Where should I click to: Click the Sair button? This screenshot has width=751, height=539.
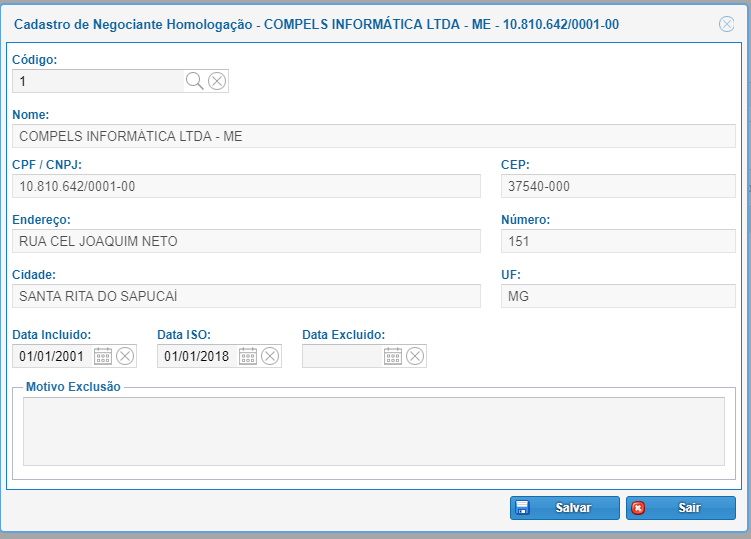pyautogui.click(x=681, y=508)
